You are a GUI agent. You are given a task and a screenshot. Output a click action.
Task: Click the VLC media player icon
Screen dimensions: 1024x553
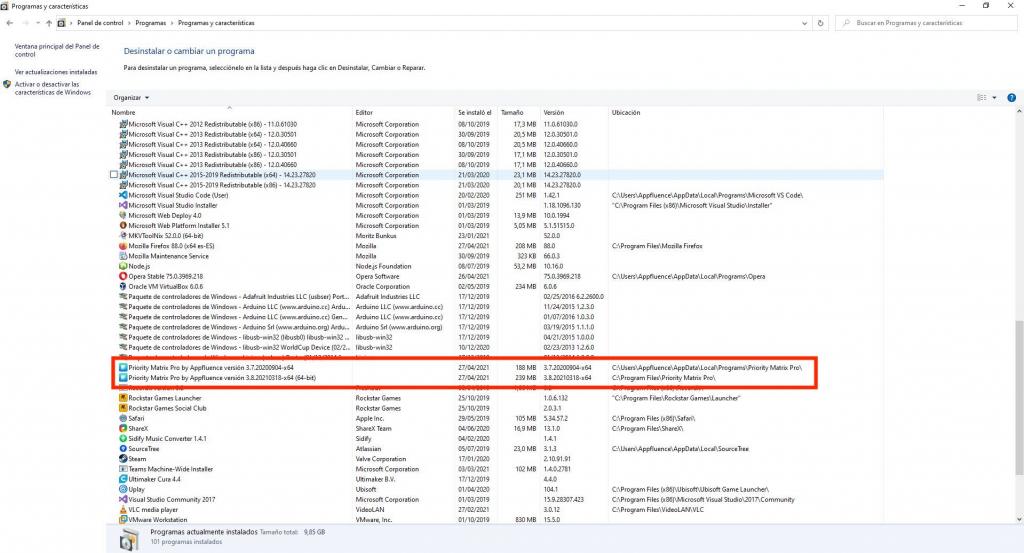123,510
